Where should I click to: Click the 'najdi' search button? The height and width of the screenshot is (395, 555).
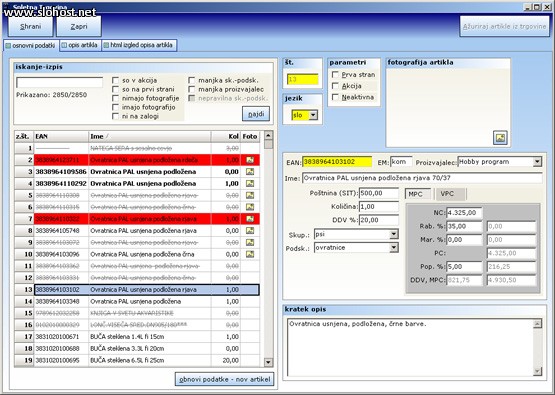256,114
